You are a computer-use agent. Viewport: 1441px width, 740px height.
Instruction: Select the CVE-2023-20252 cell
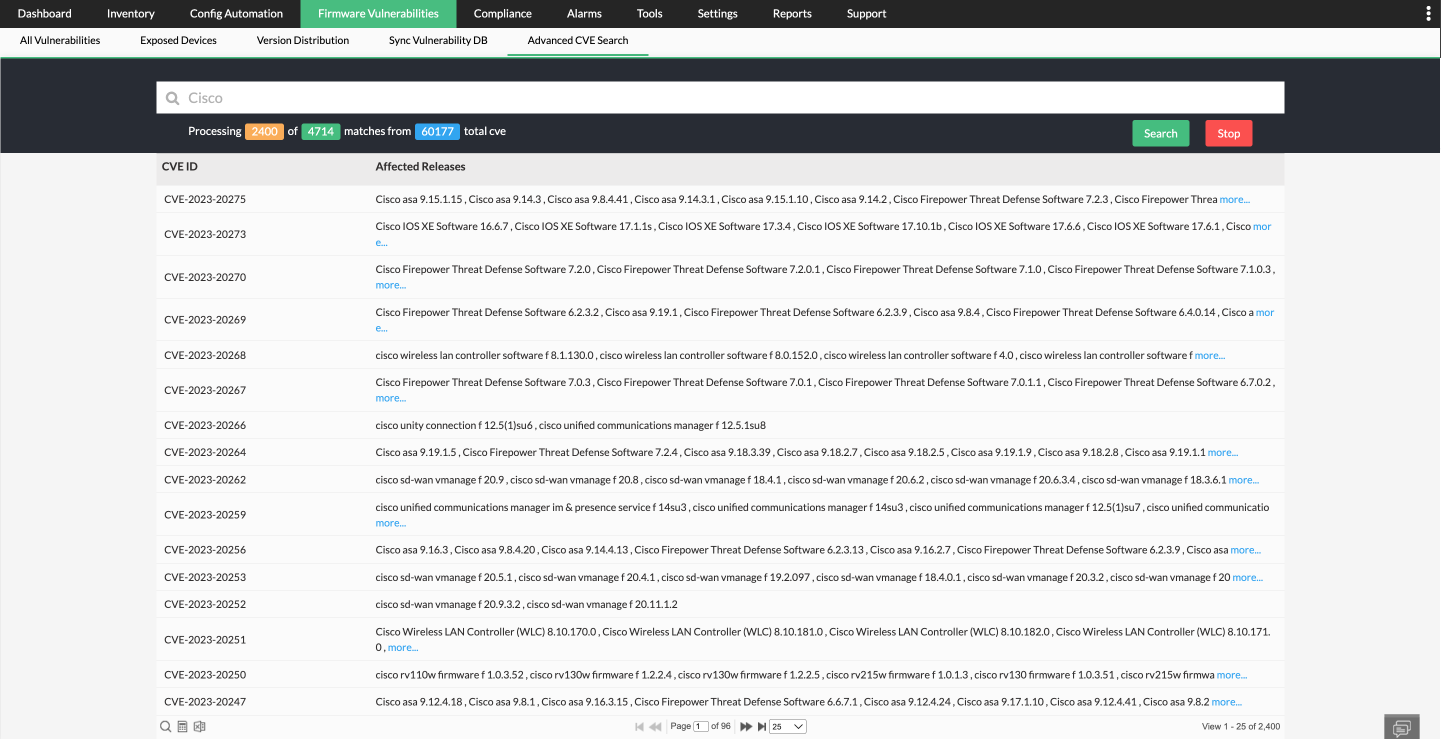click(205, 605)
